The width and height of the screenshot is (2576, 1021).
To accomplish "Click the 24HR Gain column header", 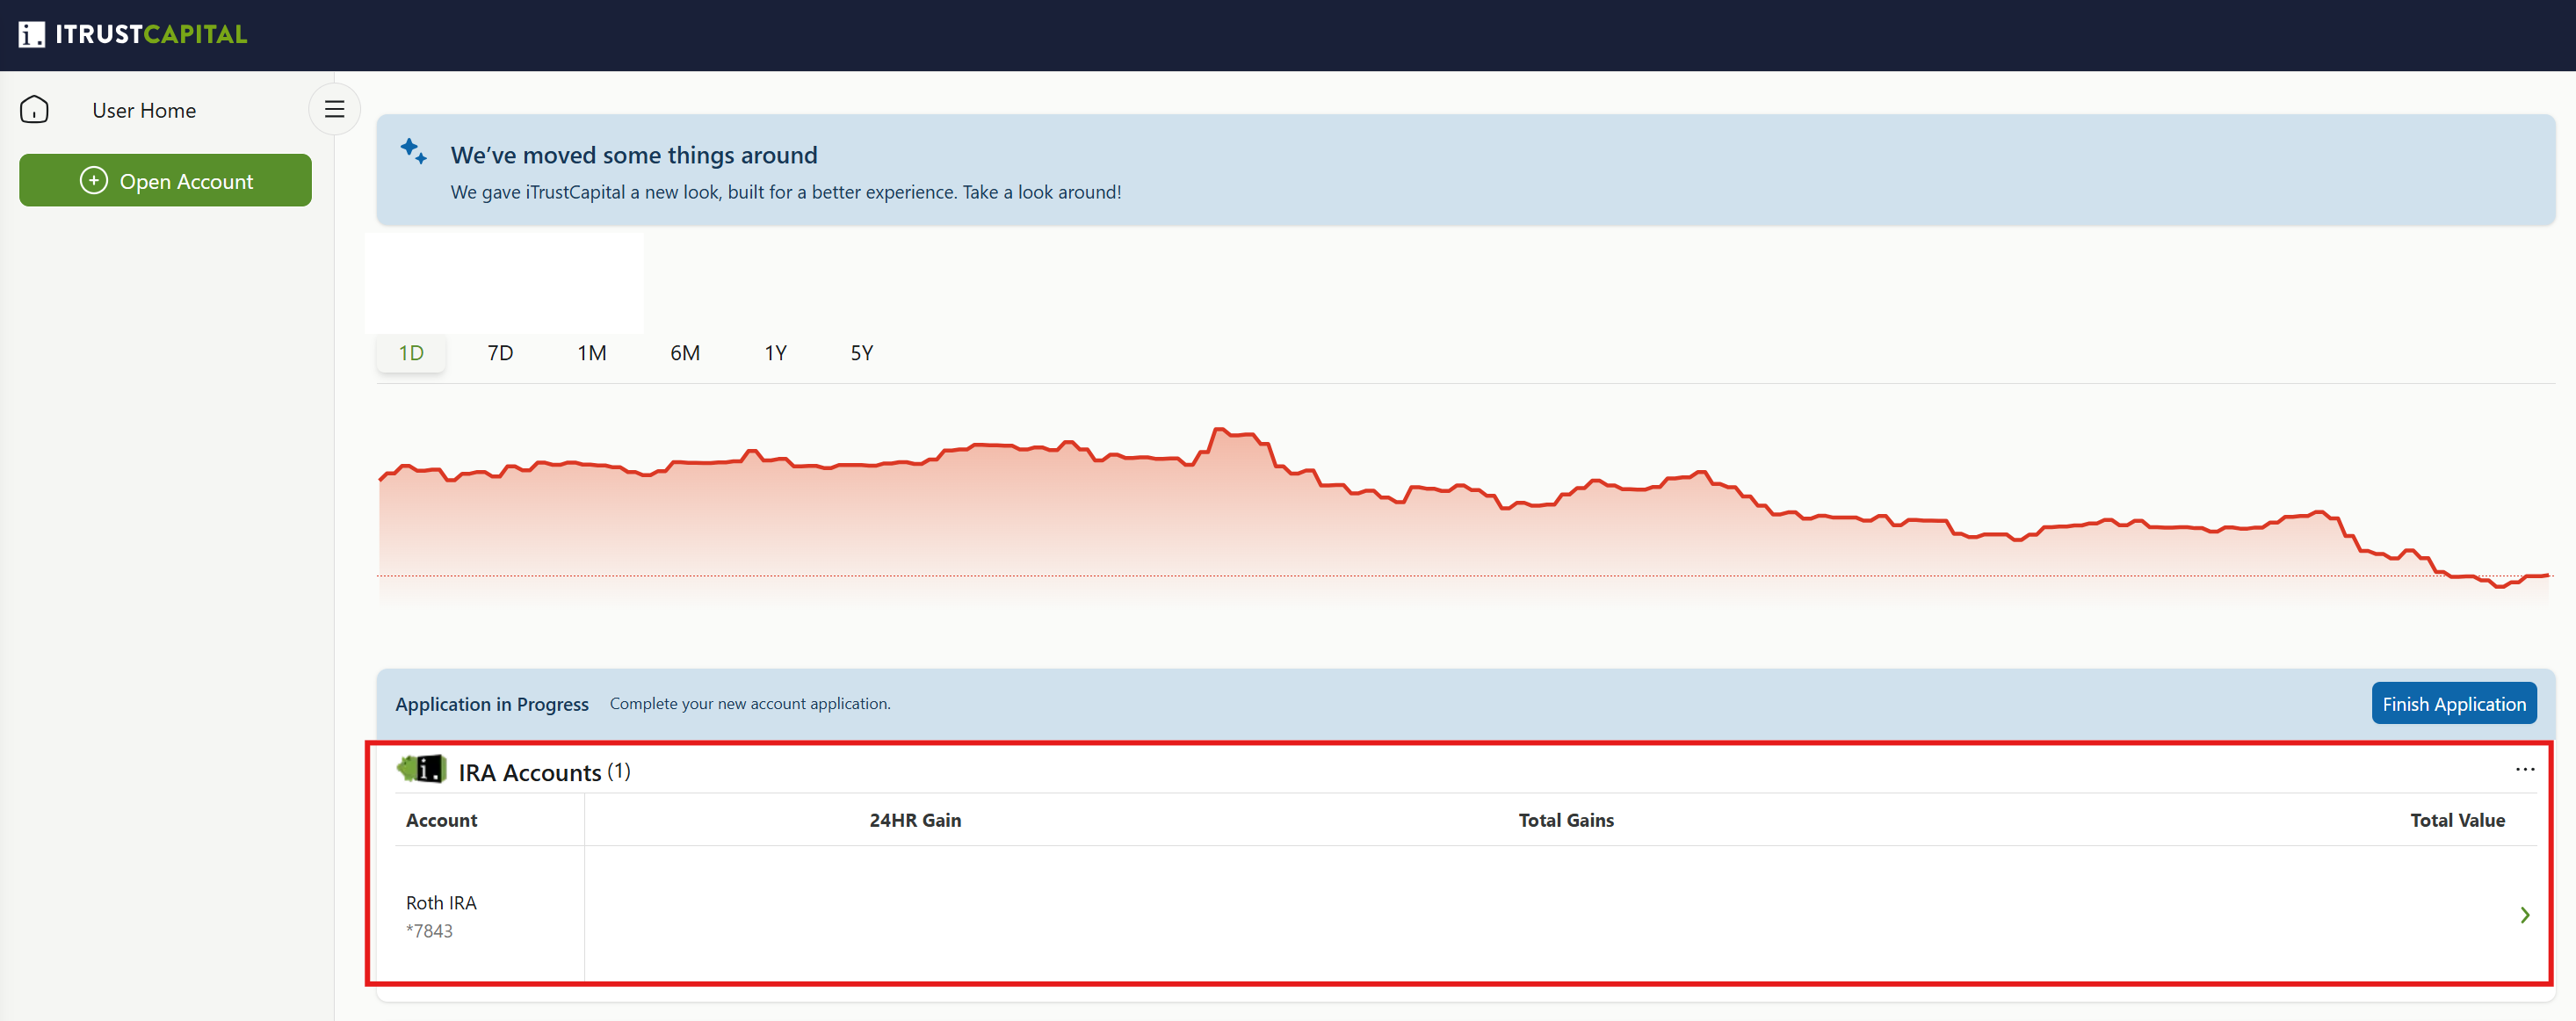I will (915, 820).
